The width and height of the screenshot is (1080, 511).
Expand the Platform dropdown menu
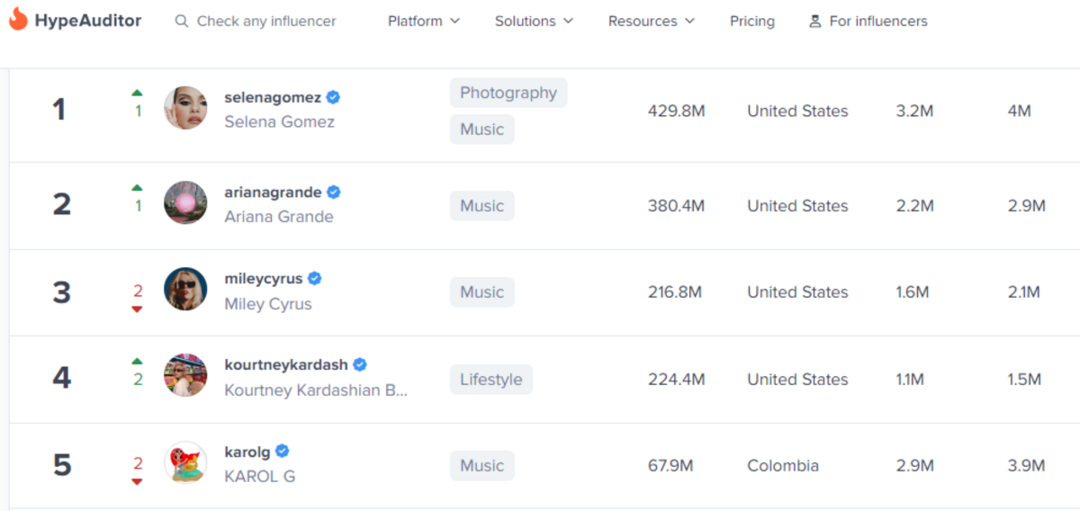[x=423, y=21]
